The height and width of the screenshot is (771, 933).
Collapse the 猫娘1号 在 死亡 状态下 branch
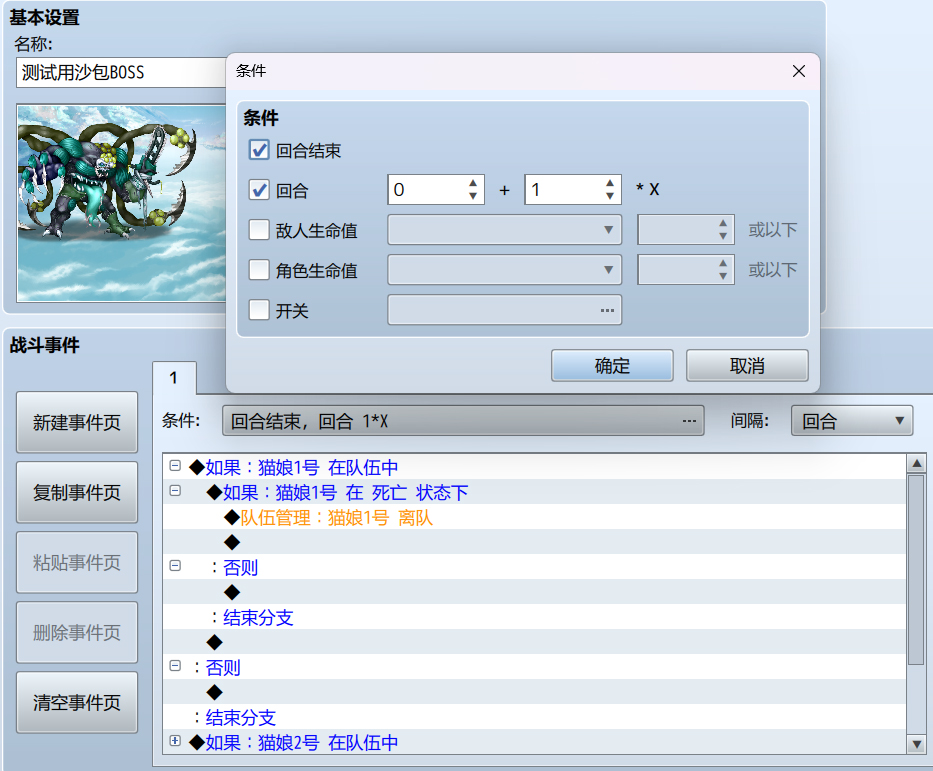175,491
